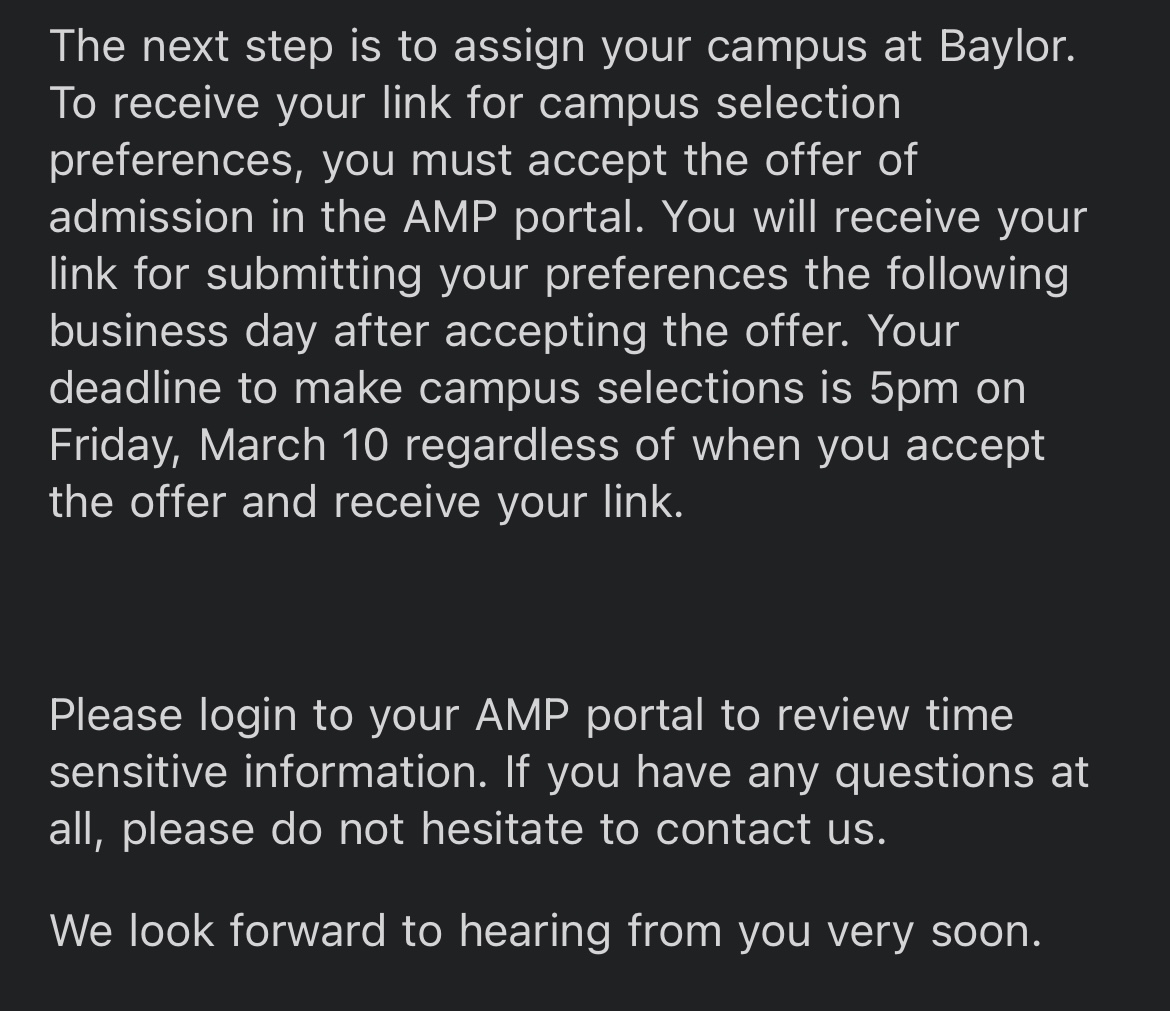Click "offer of" ending the third line
Viewport: 1170px width, 1011px height.
841,160
